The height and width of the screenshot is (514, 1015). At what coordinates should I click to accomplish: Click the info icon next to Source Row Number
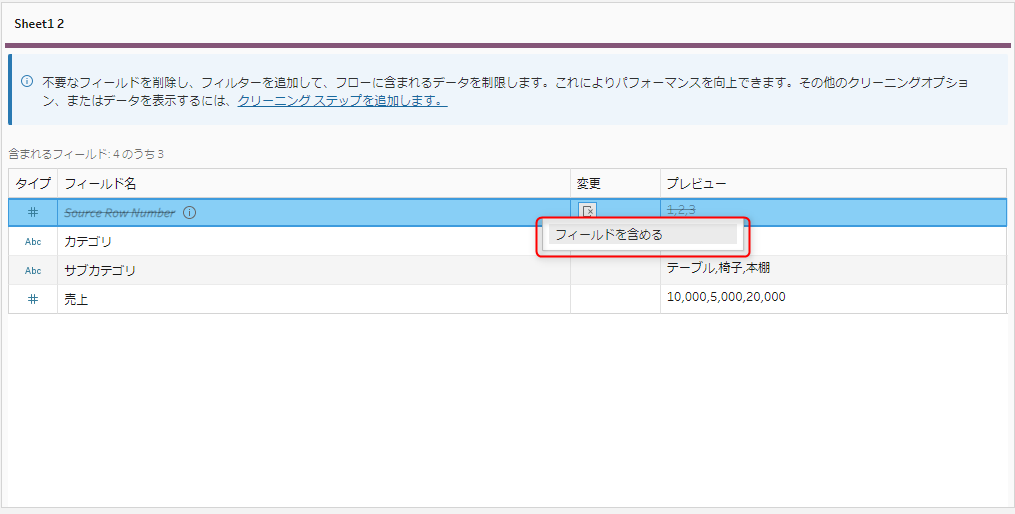[190, 213]
